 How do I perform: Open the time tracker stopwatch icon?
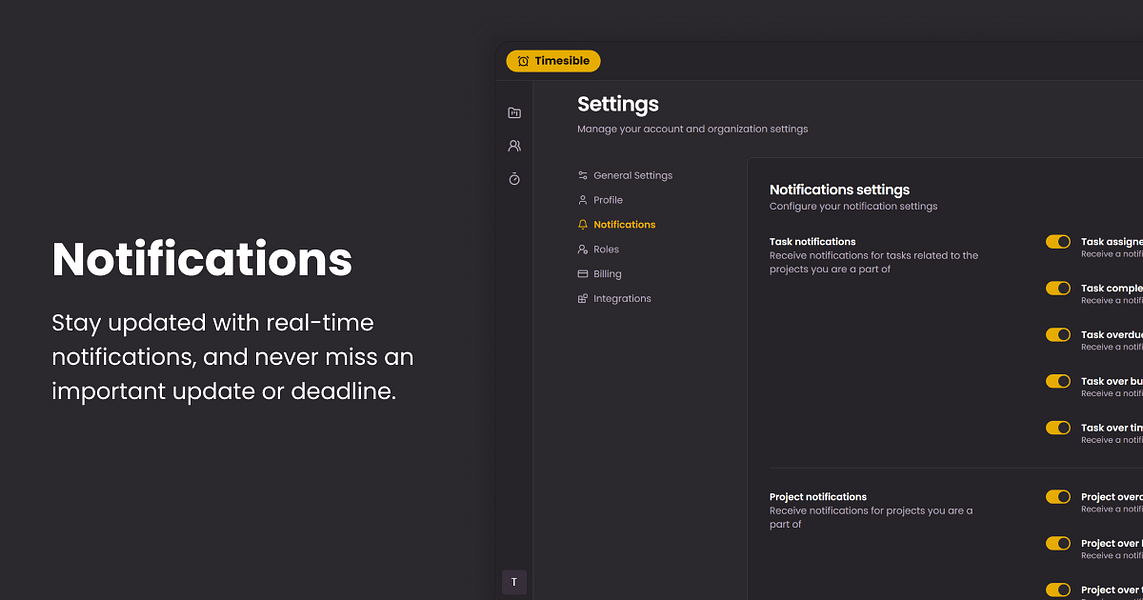tap(515, 179)
